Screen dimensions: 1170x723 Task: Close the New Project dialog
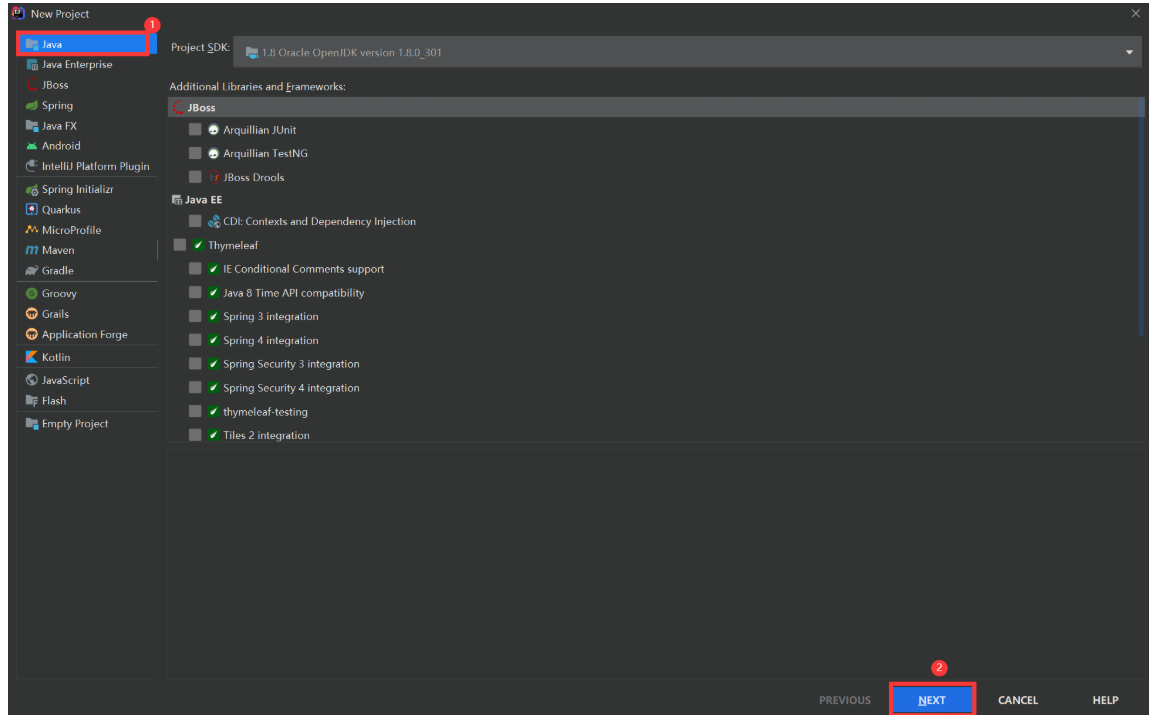click(x=1136, y=14)
